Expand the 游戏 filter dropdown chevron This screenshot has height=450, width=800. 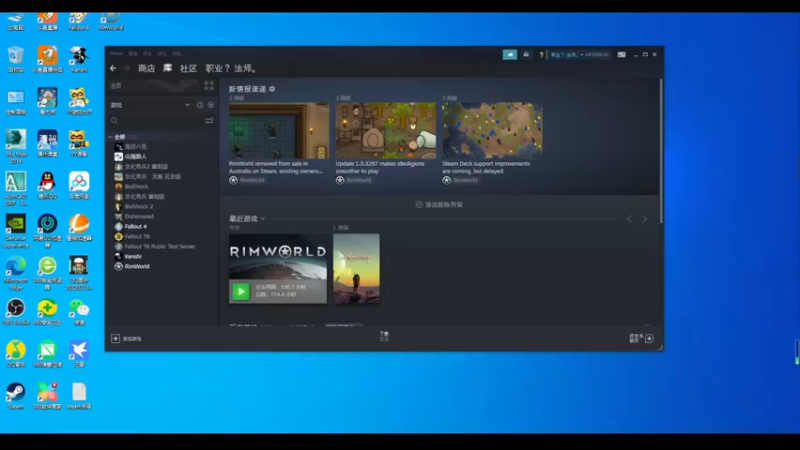click(x=187, y=105)
